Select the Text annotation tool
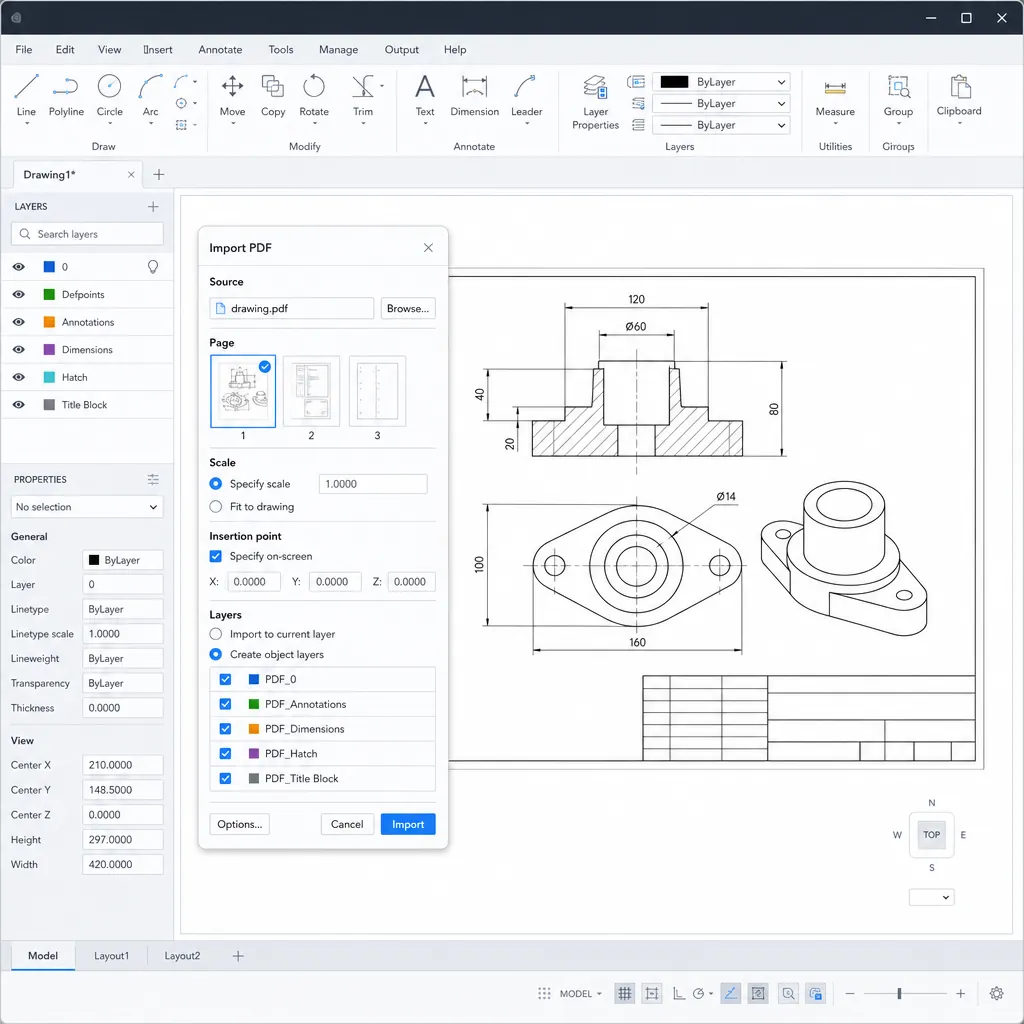The image size is (1024, 1024). tap(424, 95)
